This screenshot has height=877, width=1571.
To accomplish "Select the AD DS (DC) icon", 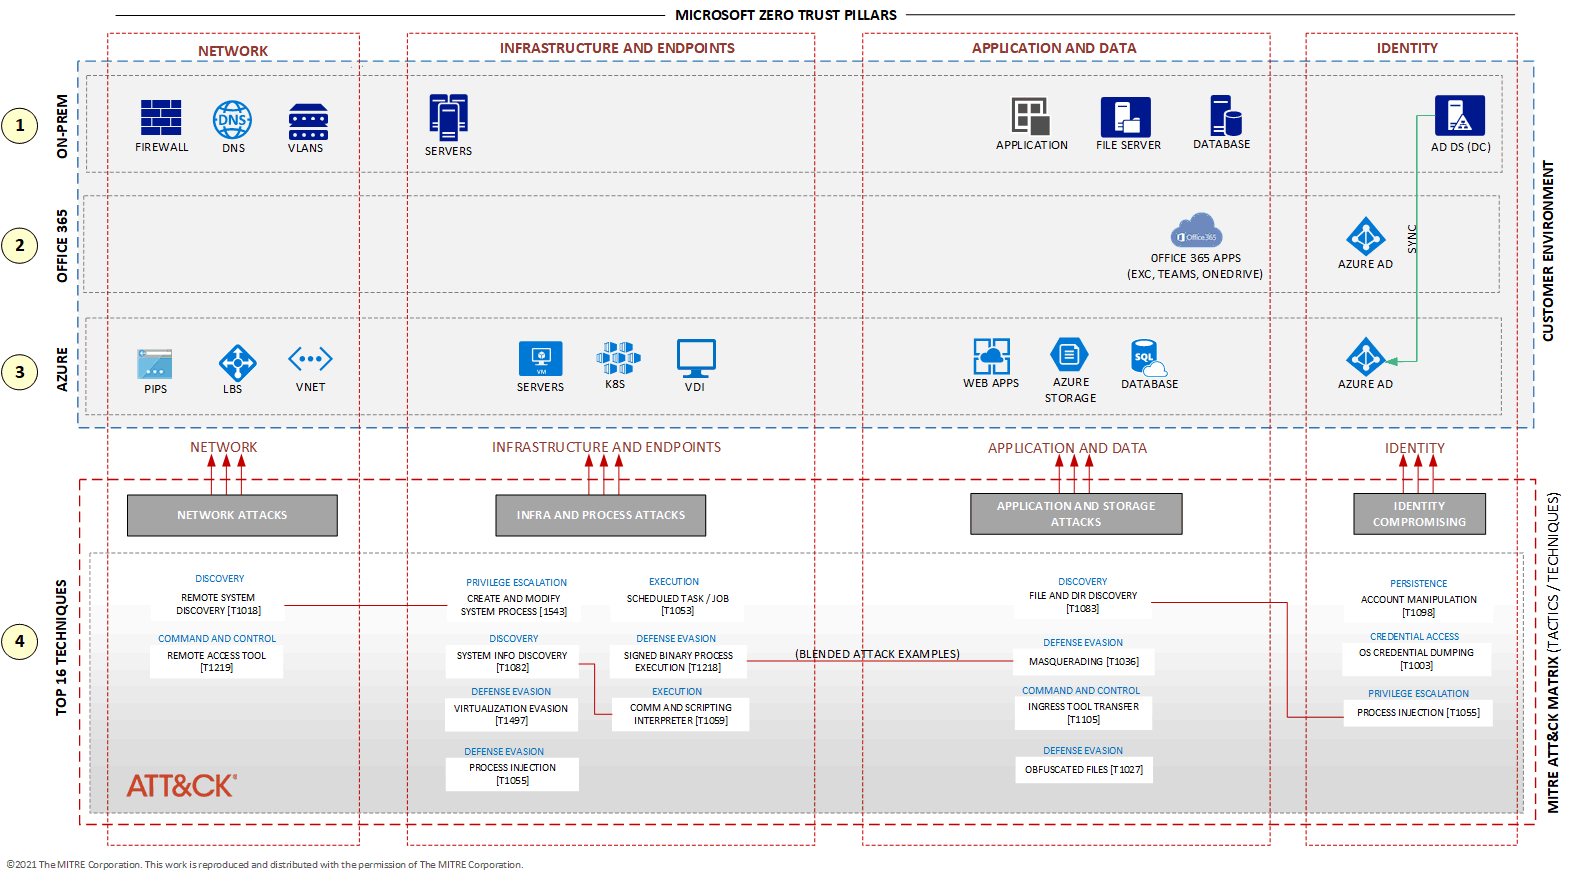I will [1460, 115].
